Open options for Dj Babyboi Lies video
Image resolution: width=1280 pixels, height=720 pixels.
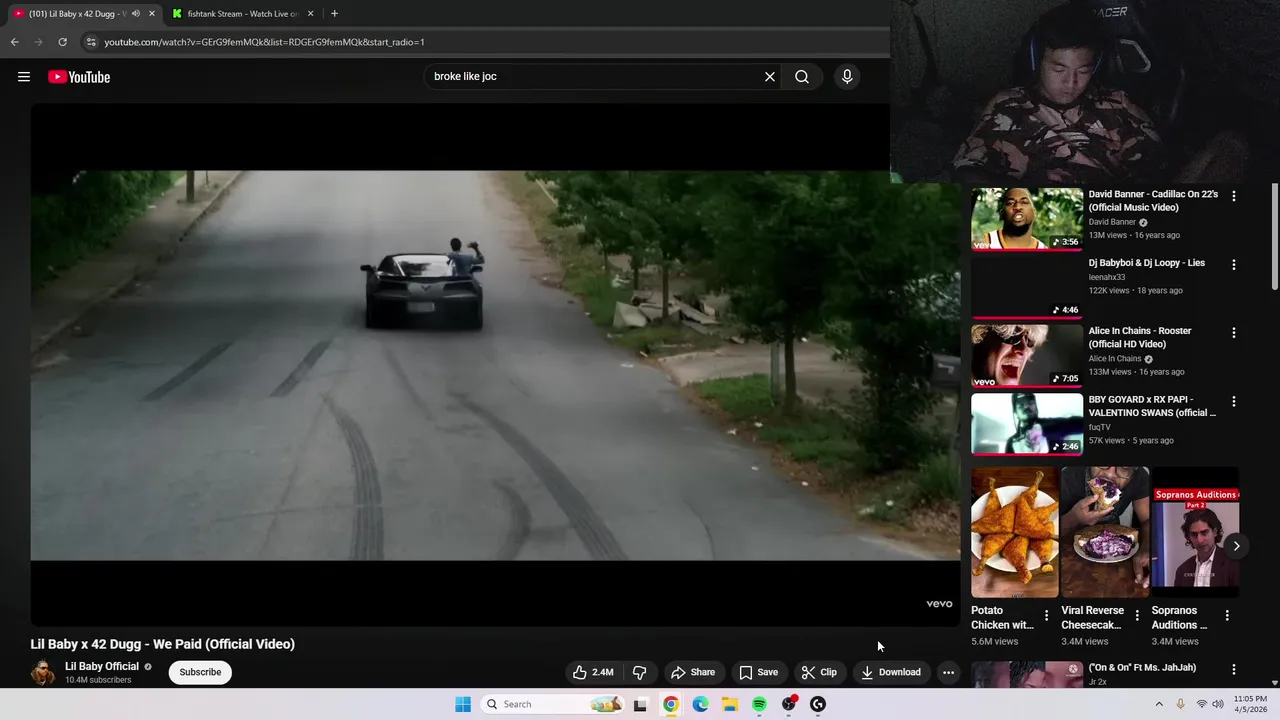coord(1233,264)
